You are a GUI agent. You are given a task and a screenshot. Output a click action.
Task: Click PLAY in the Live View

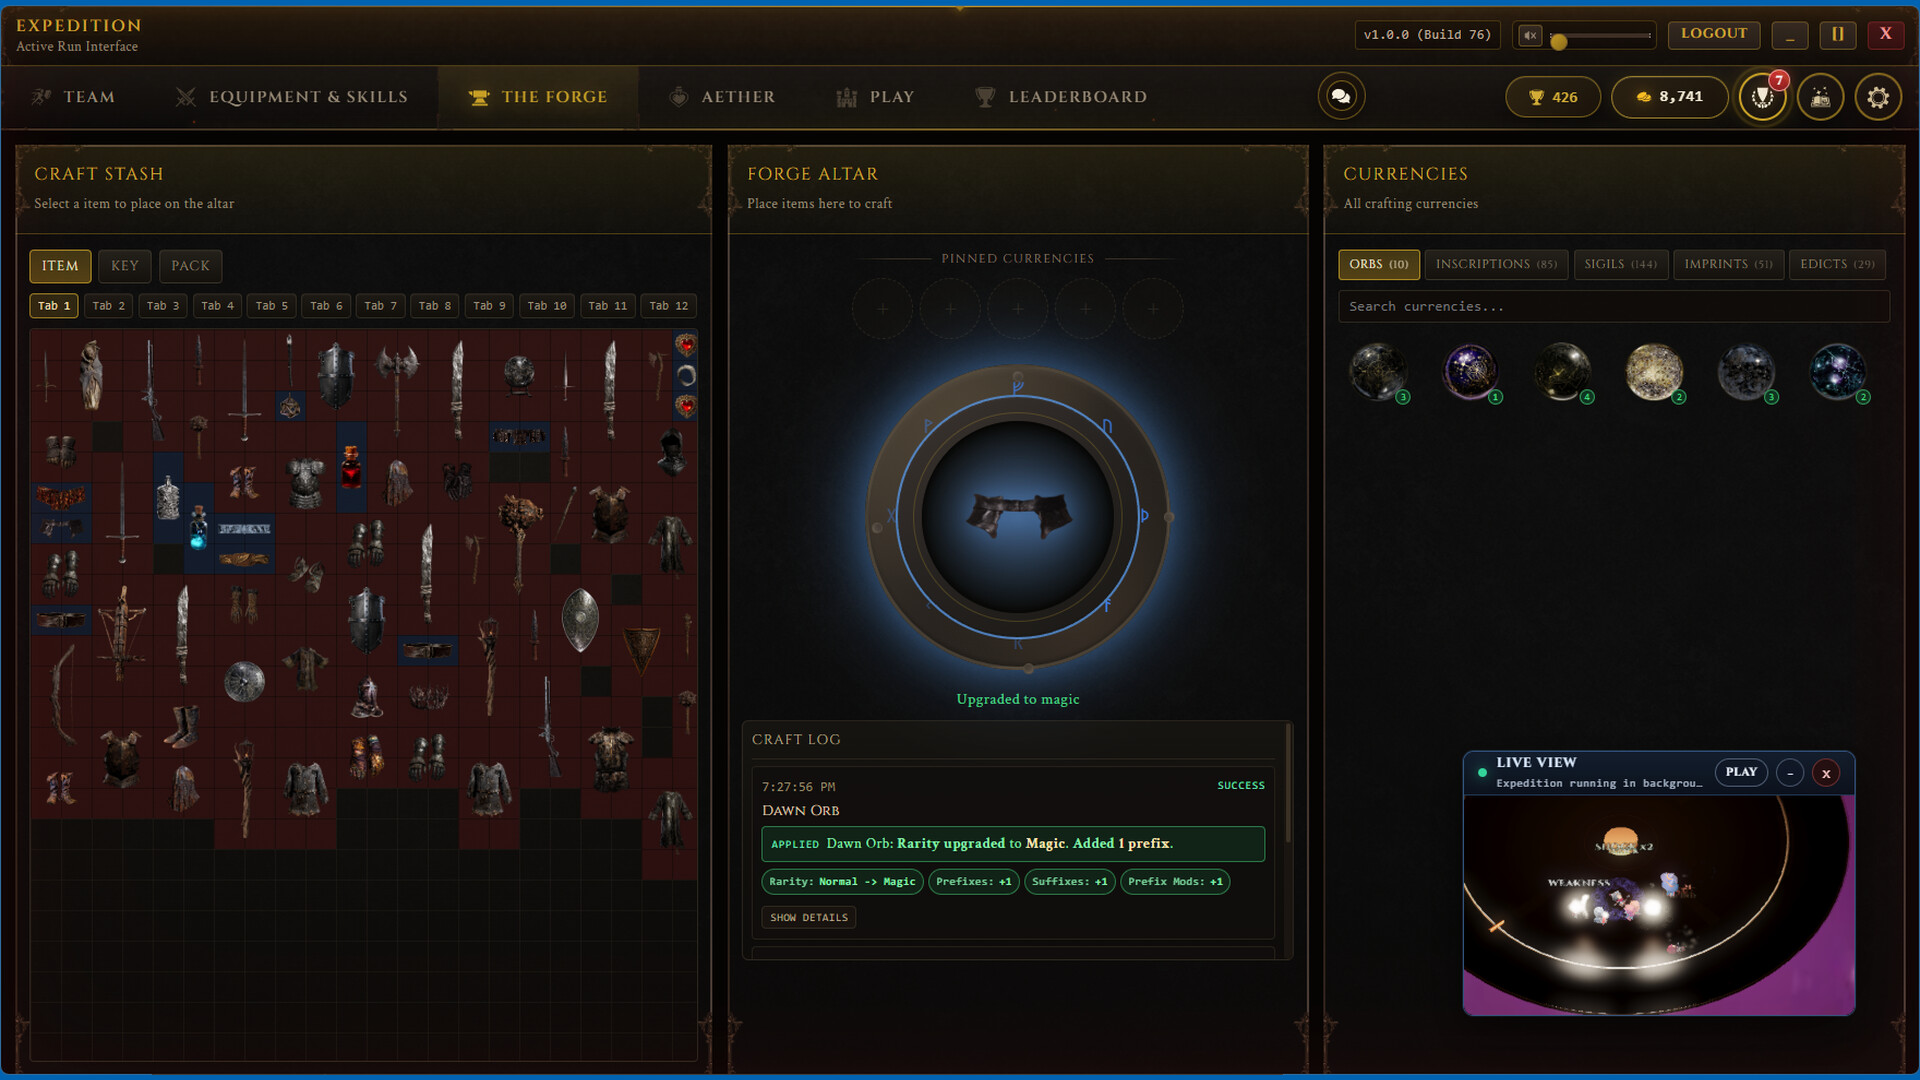tap(1741, 772)
